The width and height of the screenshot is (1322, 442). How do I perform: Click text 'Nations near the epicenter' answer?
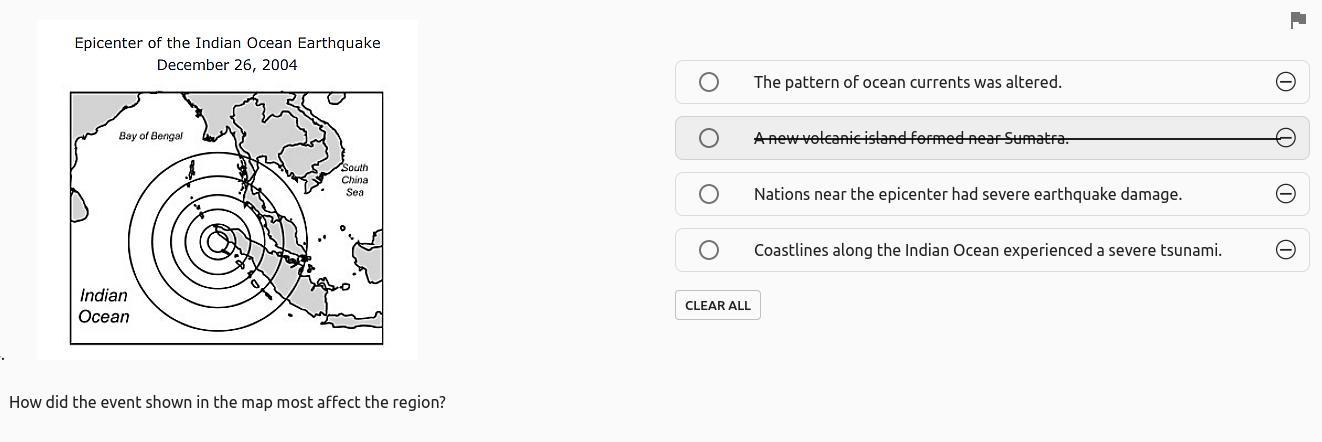(x=967, y=194)
